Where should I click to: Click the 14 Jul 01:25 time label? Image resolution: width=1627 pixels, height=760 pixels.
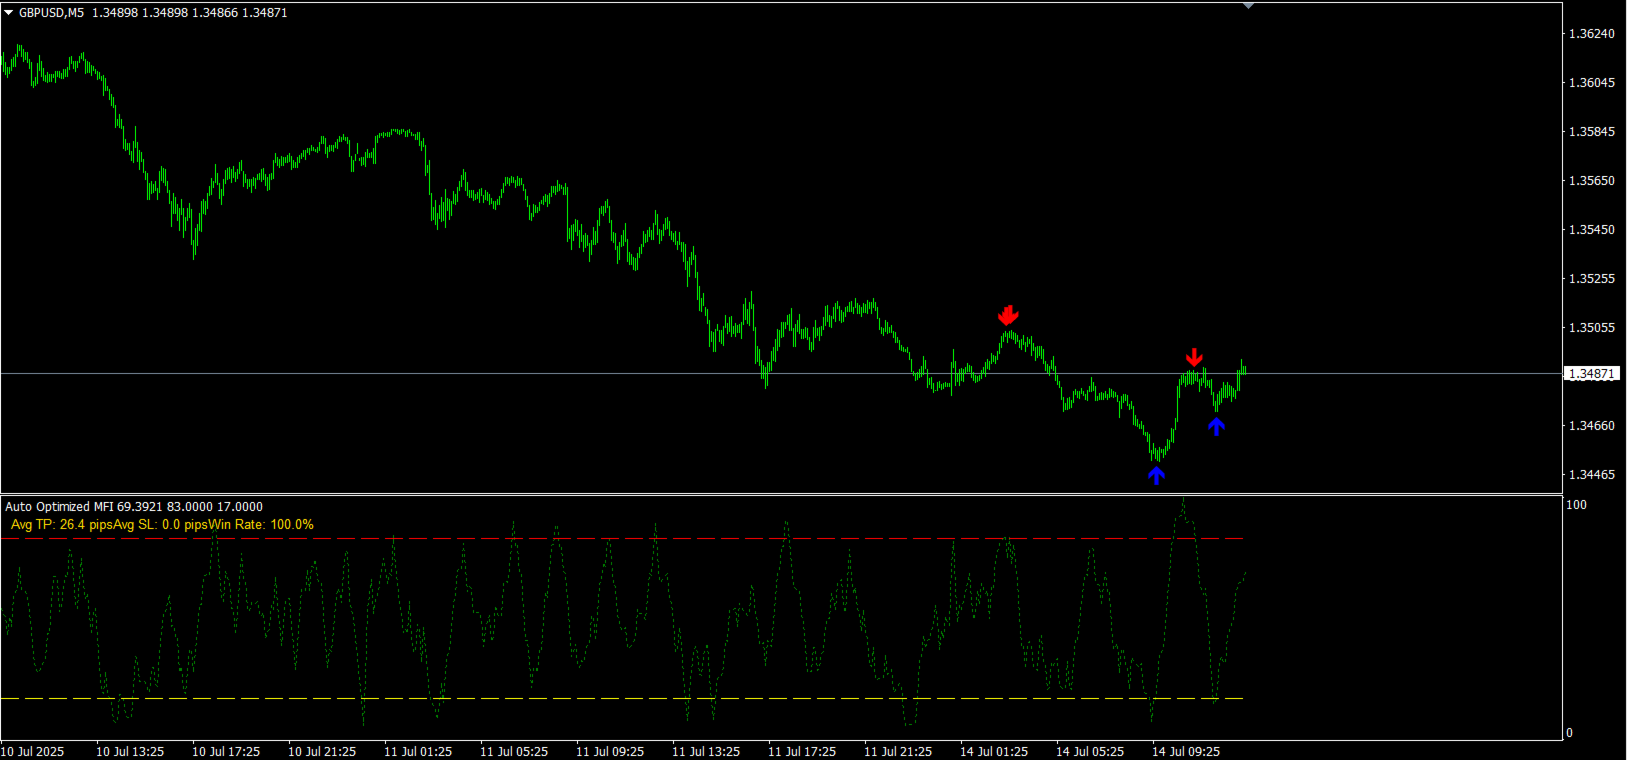(x=994, y=752)
